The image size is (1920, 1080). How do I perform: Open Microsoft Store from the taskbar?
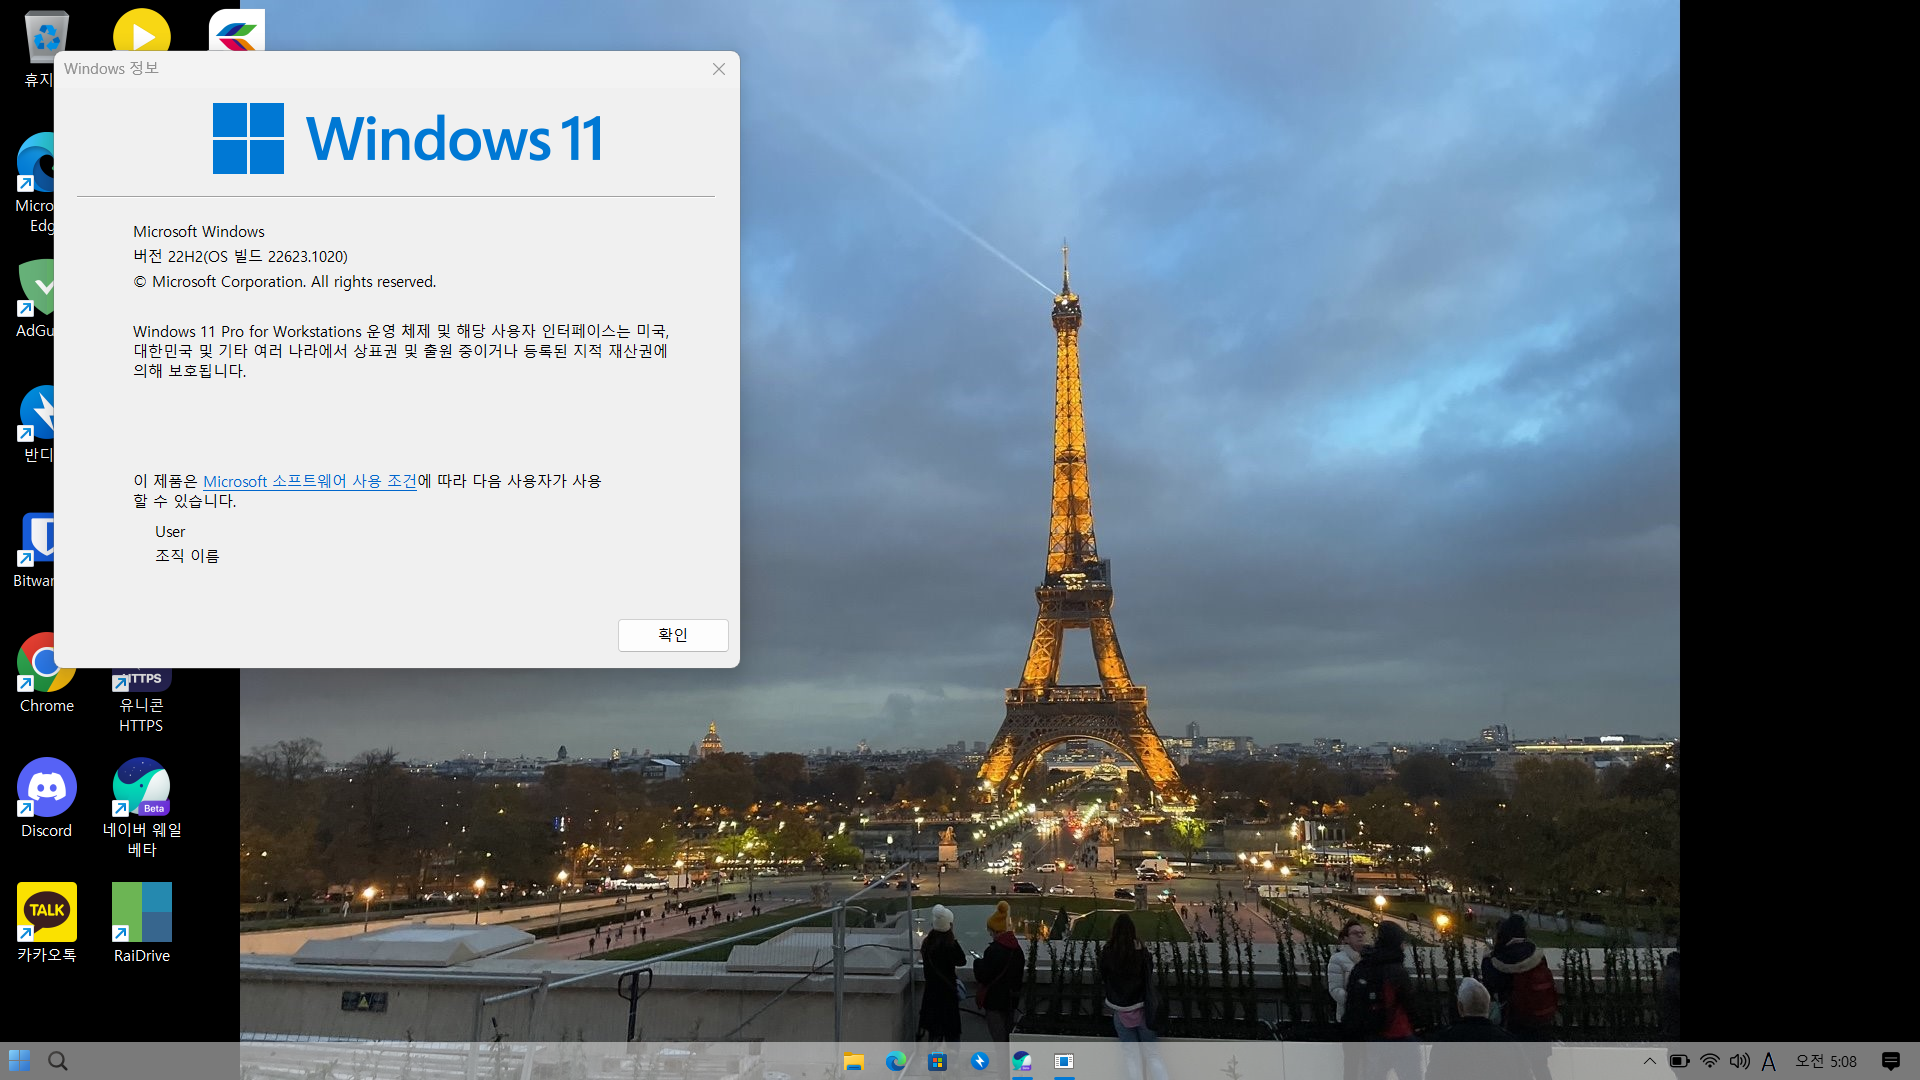(937, 1061)
